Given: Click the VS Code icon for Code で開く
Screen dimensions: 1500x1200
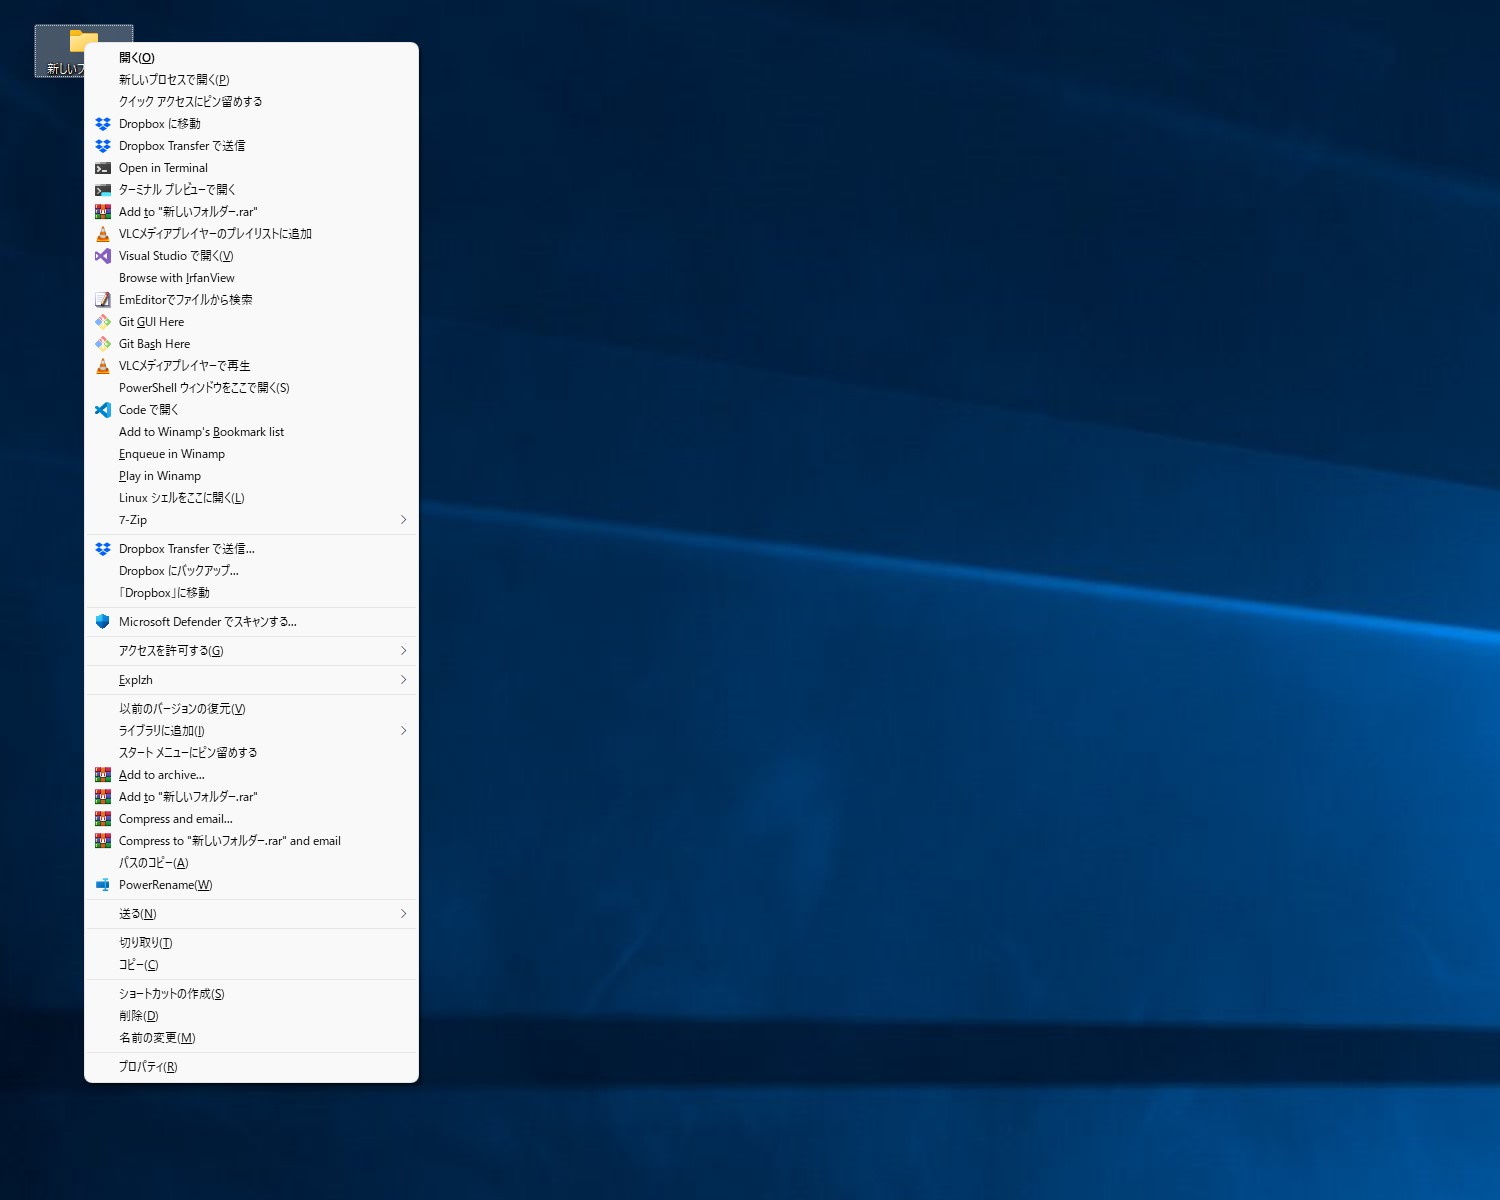Looking at the screenshot, I should [x=103, y=410].
